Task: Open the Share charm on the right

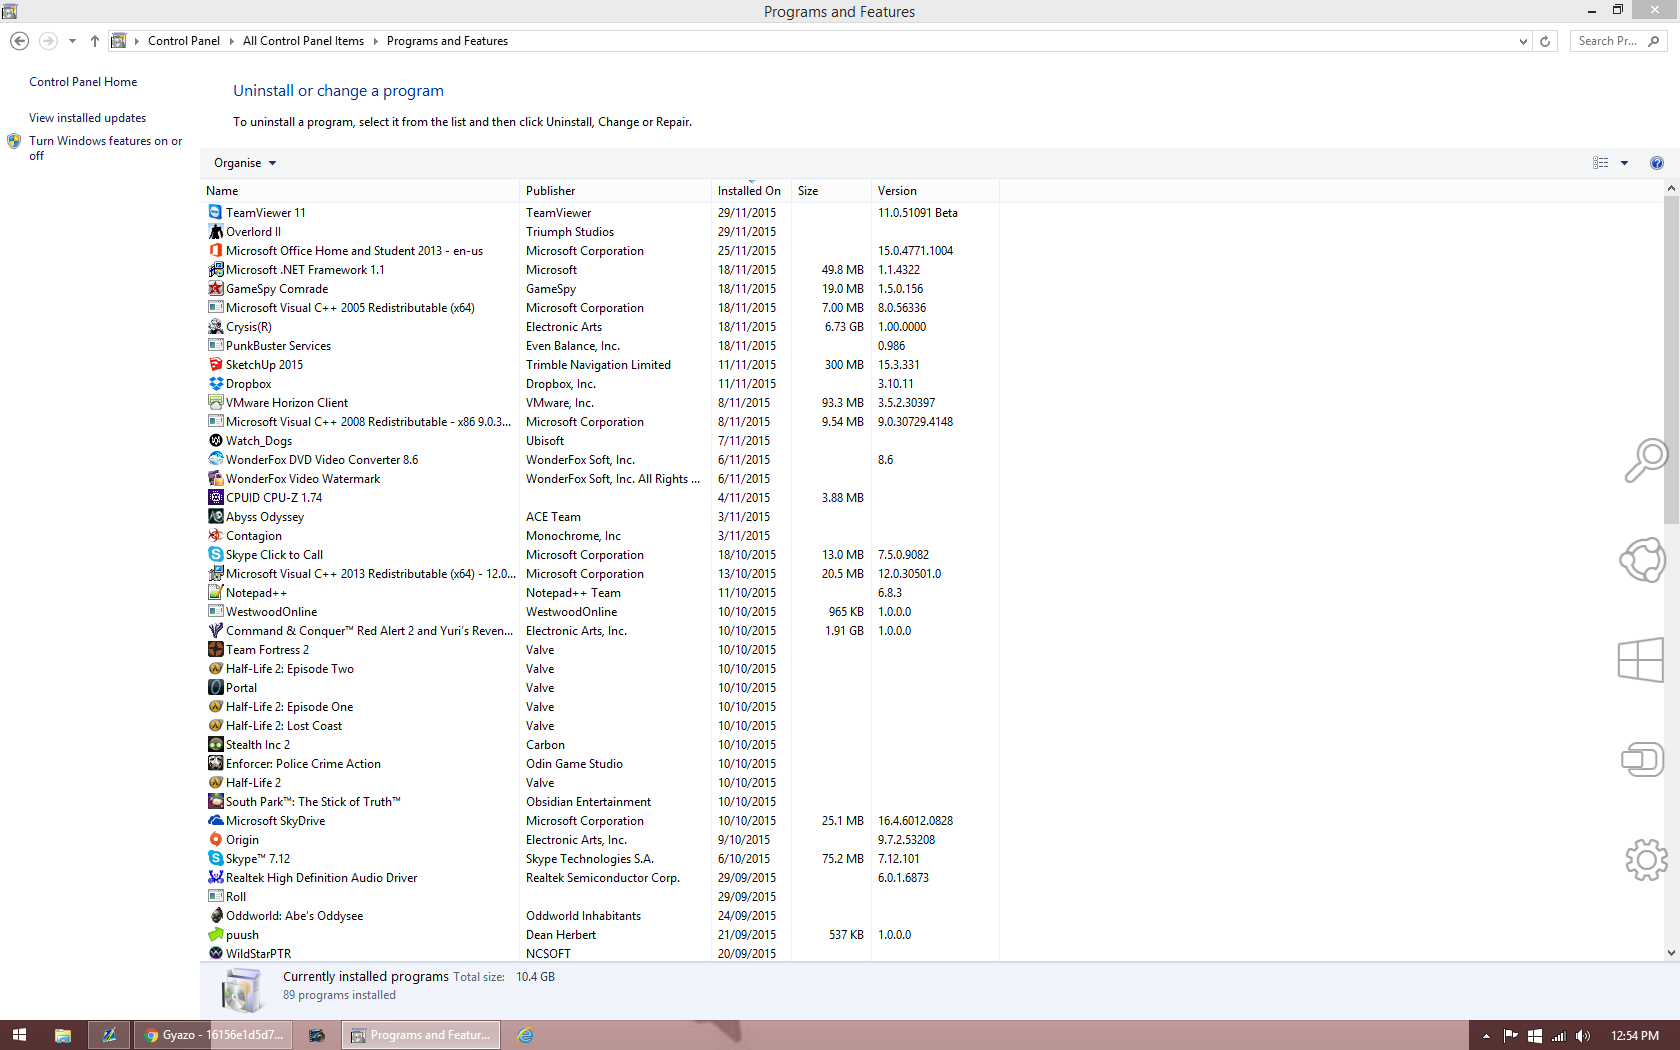Action: tap(1644, 560)
